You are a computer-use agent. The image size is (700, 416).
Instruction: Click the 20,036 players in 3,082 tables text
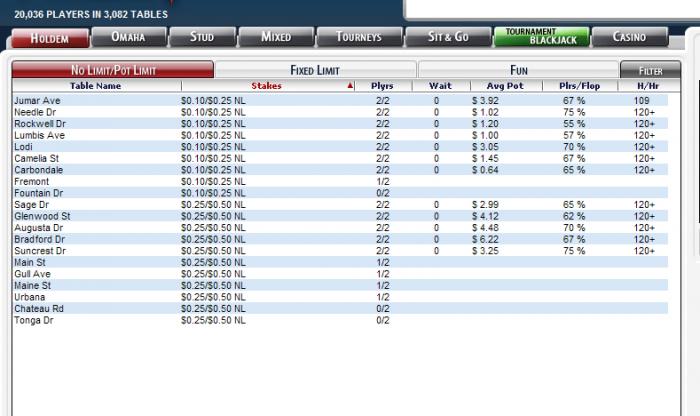click(x=91, y=14)
